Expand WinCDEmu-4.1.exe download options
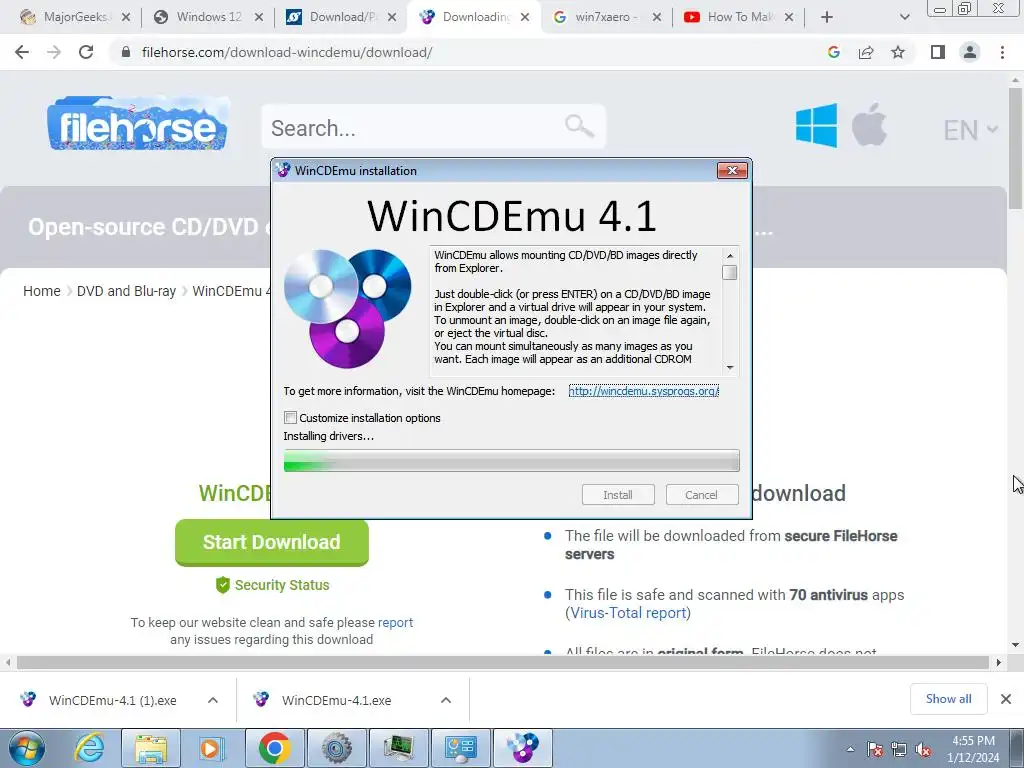Image resolution: width=1024 pixels, height=768 pixels. coord(446,700)
